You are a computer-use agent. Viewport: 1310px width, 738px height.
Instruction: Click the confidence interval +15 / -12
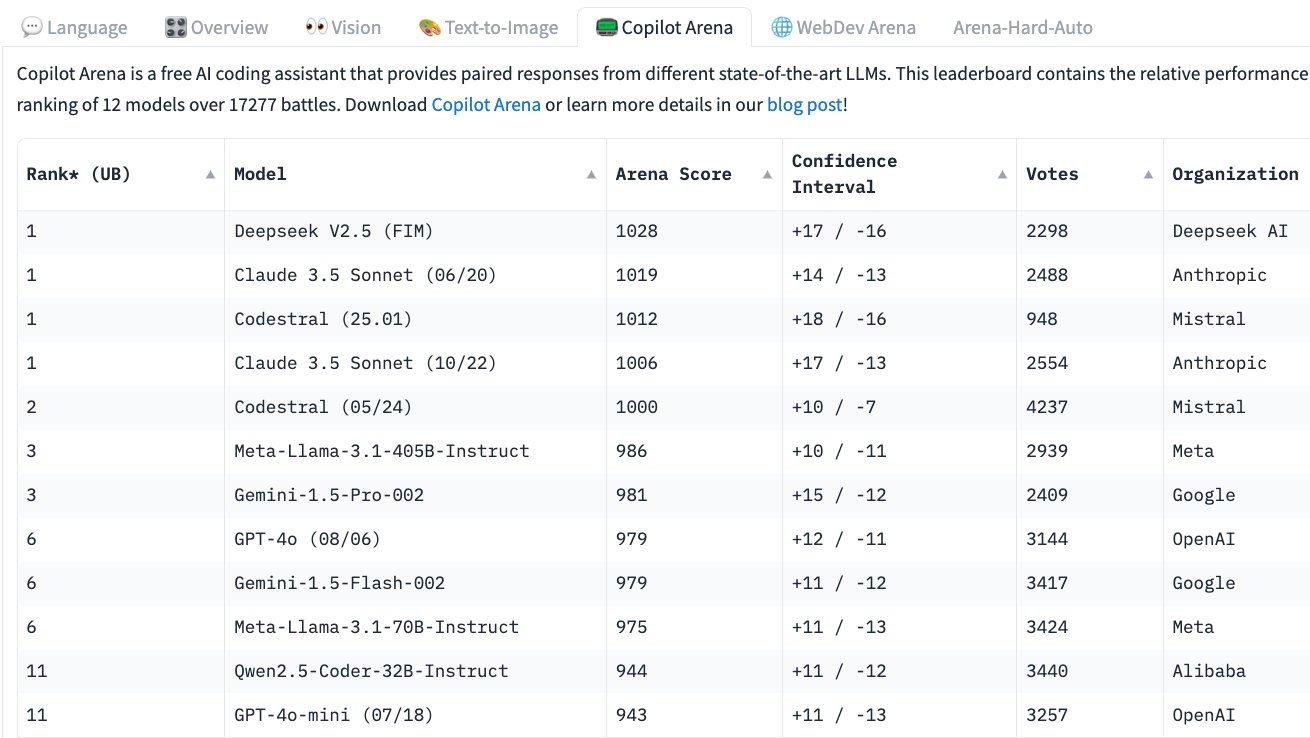point(839,495)
